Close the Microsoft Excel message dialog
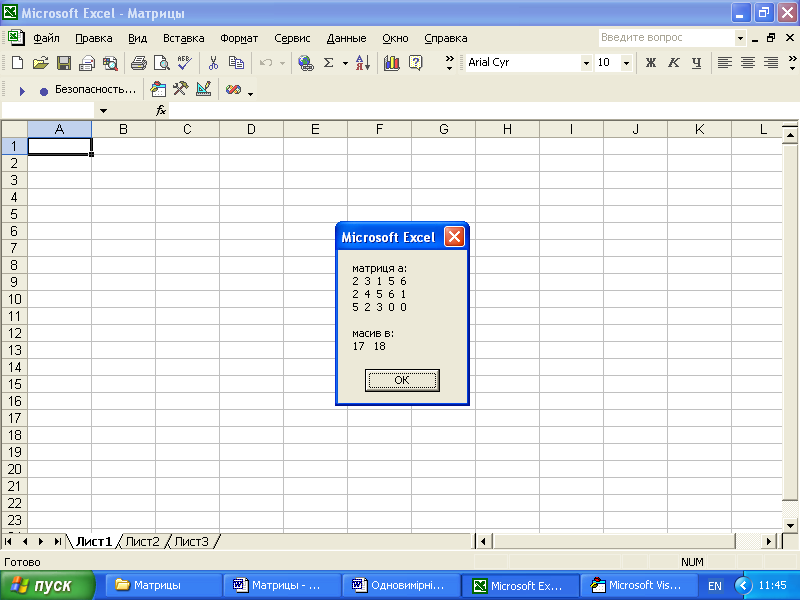 [454, 237]
